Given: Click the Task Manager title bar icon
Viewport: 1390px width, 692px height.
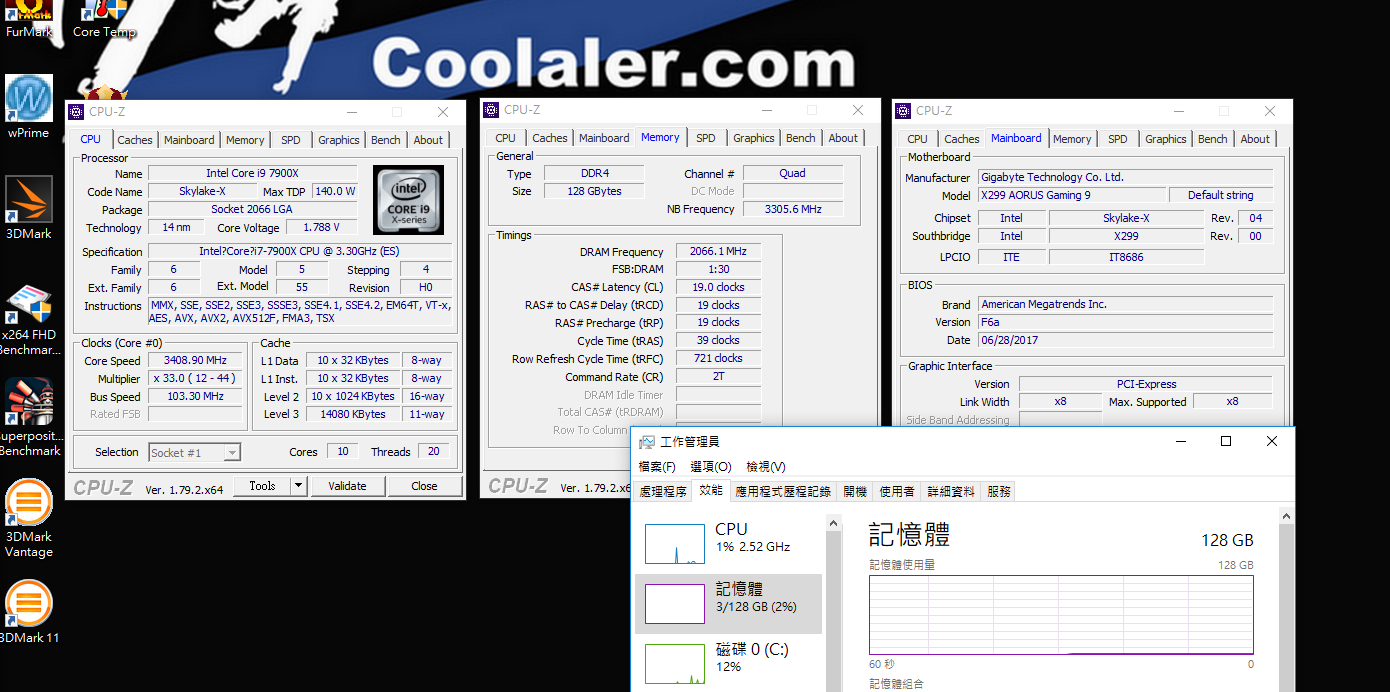Looking at the screenshot, I should click(x=647, y=442).
